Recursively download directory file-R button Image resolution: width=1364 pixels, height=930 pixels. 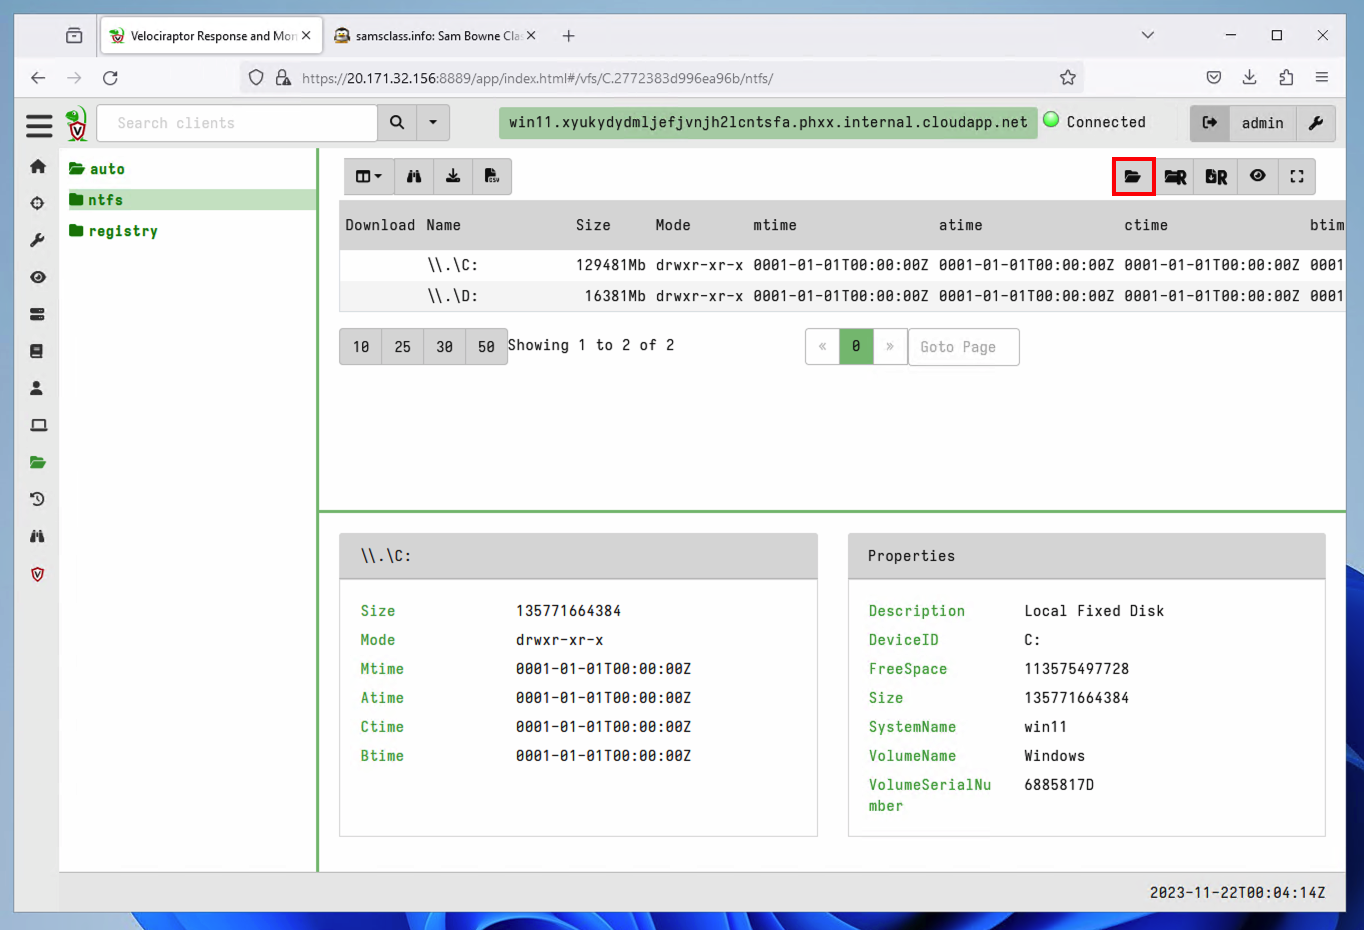[1216, 177]
